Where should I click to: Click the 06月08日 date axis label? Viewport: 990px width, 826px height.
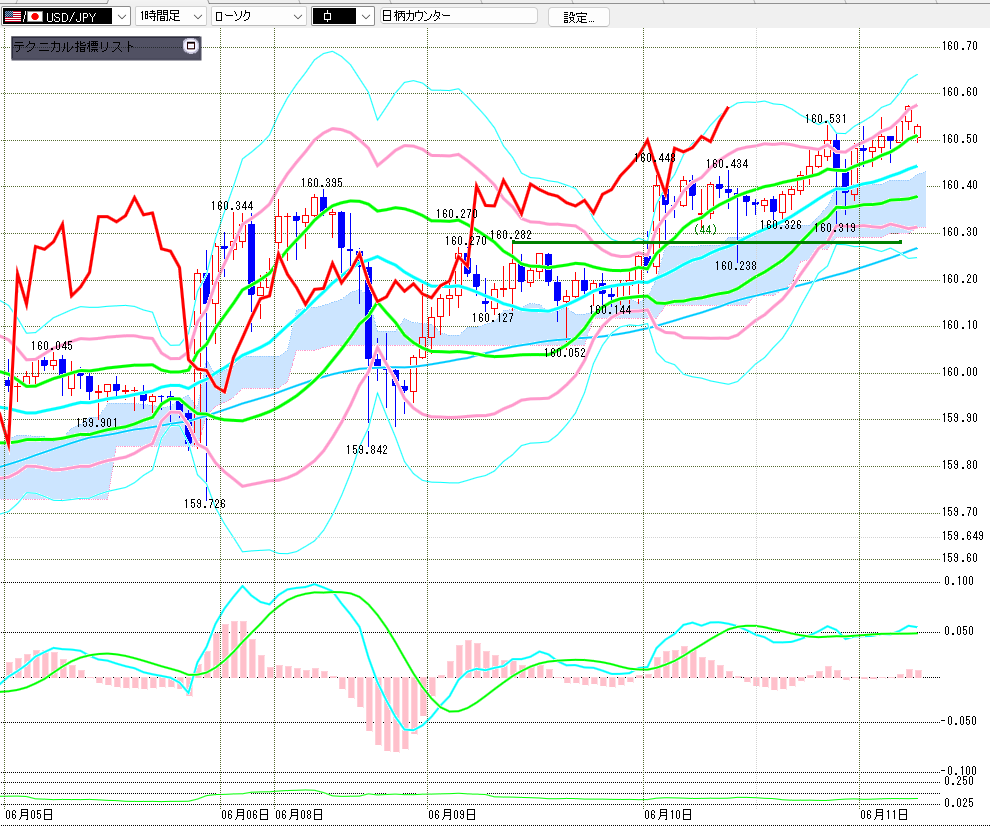click(x=299, y=815)
